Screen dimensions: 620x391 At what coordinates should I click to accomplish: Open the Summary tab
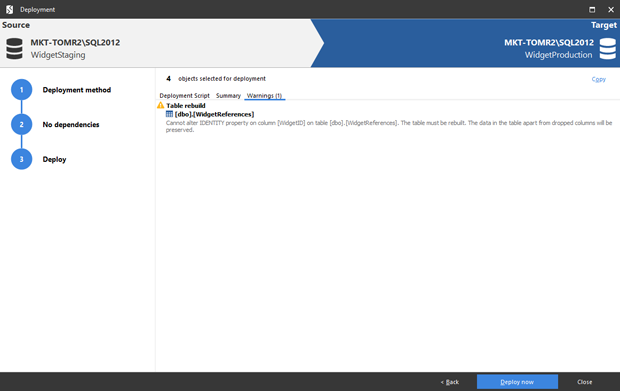pyautogui.click(x=228, y=96)
